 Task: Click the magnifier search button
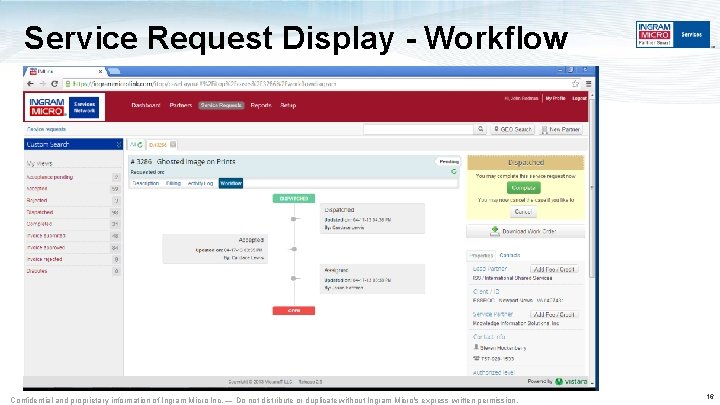click(x=480, y=129)
